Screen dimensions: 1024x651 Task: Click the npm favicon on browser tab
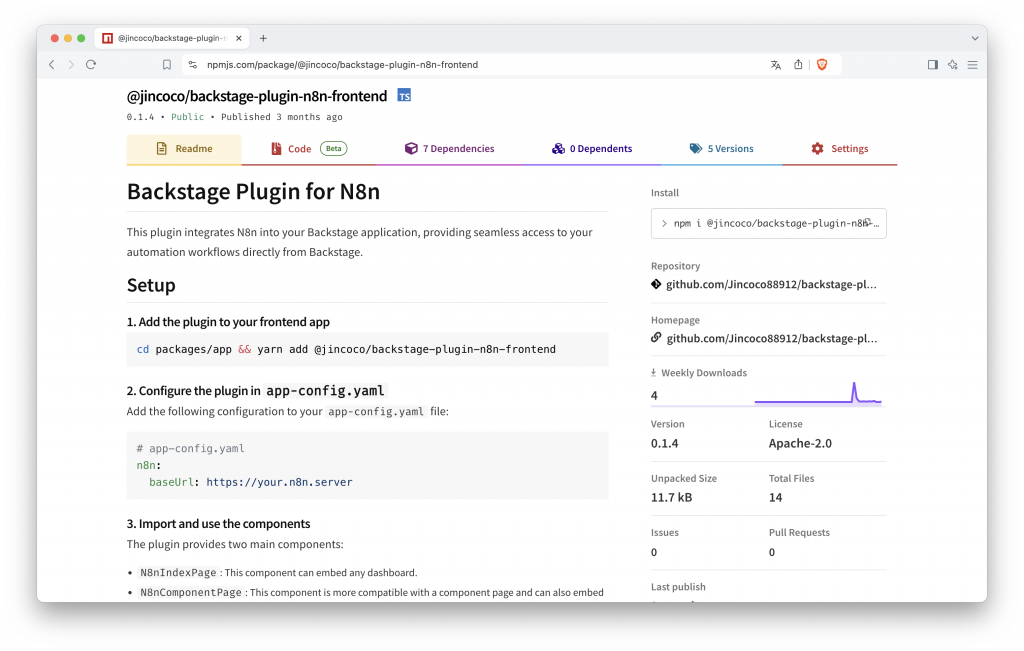point(108,39)
